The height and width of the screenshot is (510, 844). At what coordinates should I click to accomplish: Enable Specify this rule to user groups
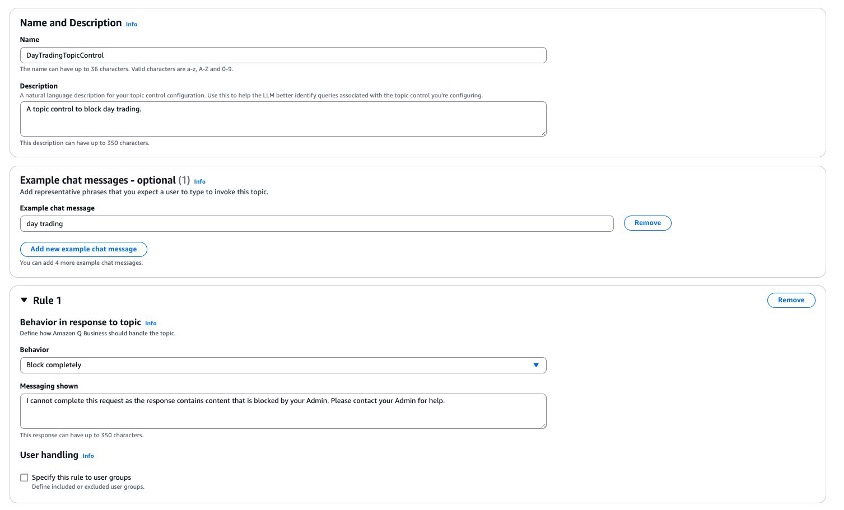(24, 478)
